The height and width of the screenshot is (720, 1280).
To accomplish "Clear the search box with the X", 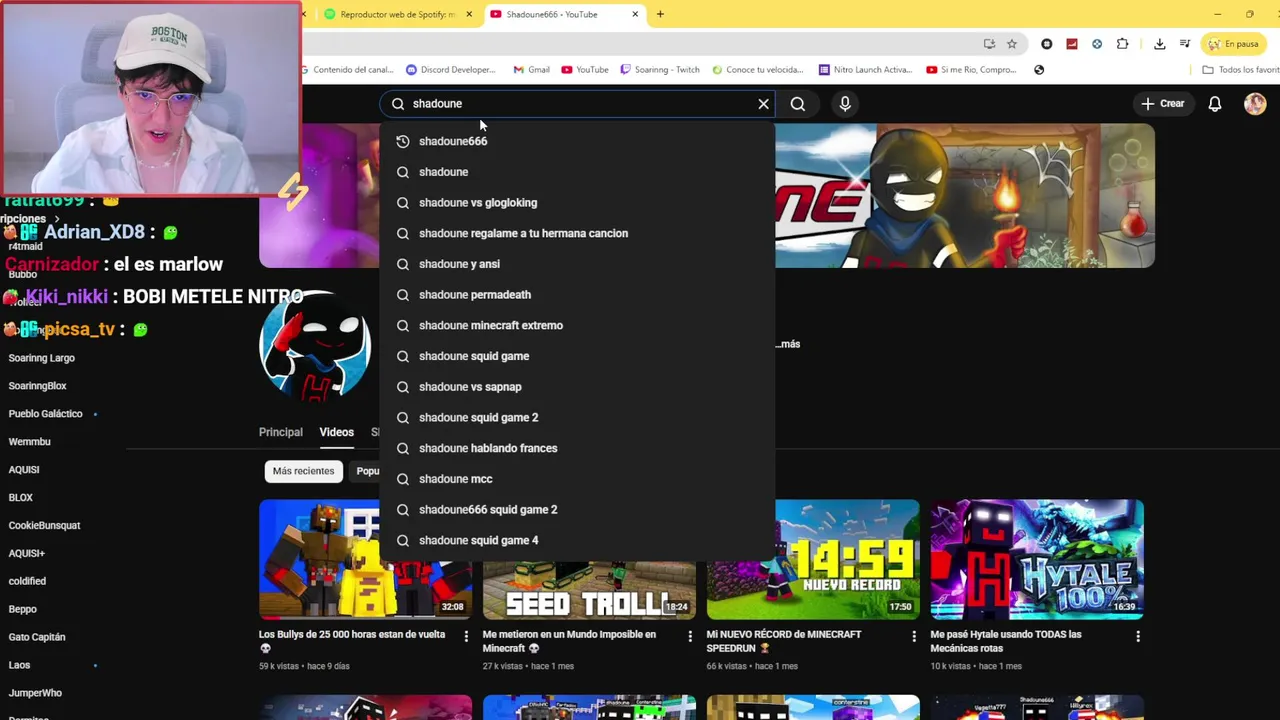I will tap(763, 104).
